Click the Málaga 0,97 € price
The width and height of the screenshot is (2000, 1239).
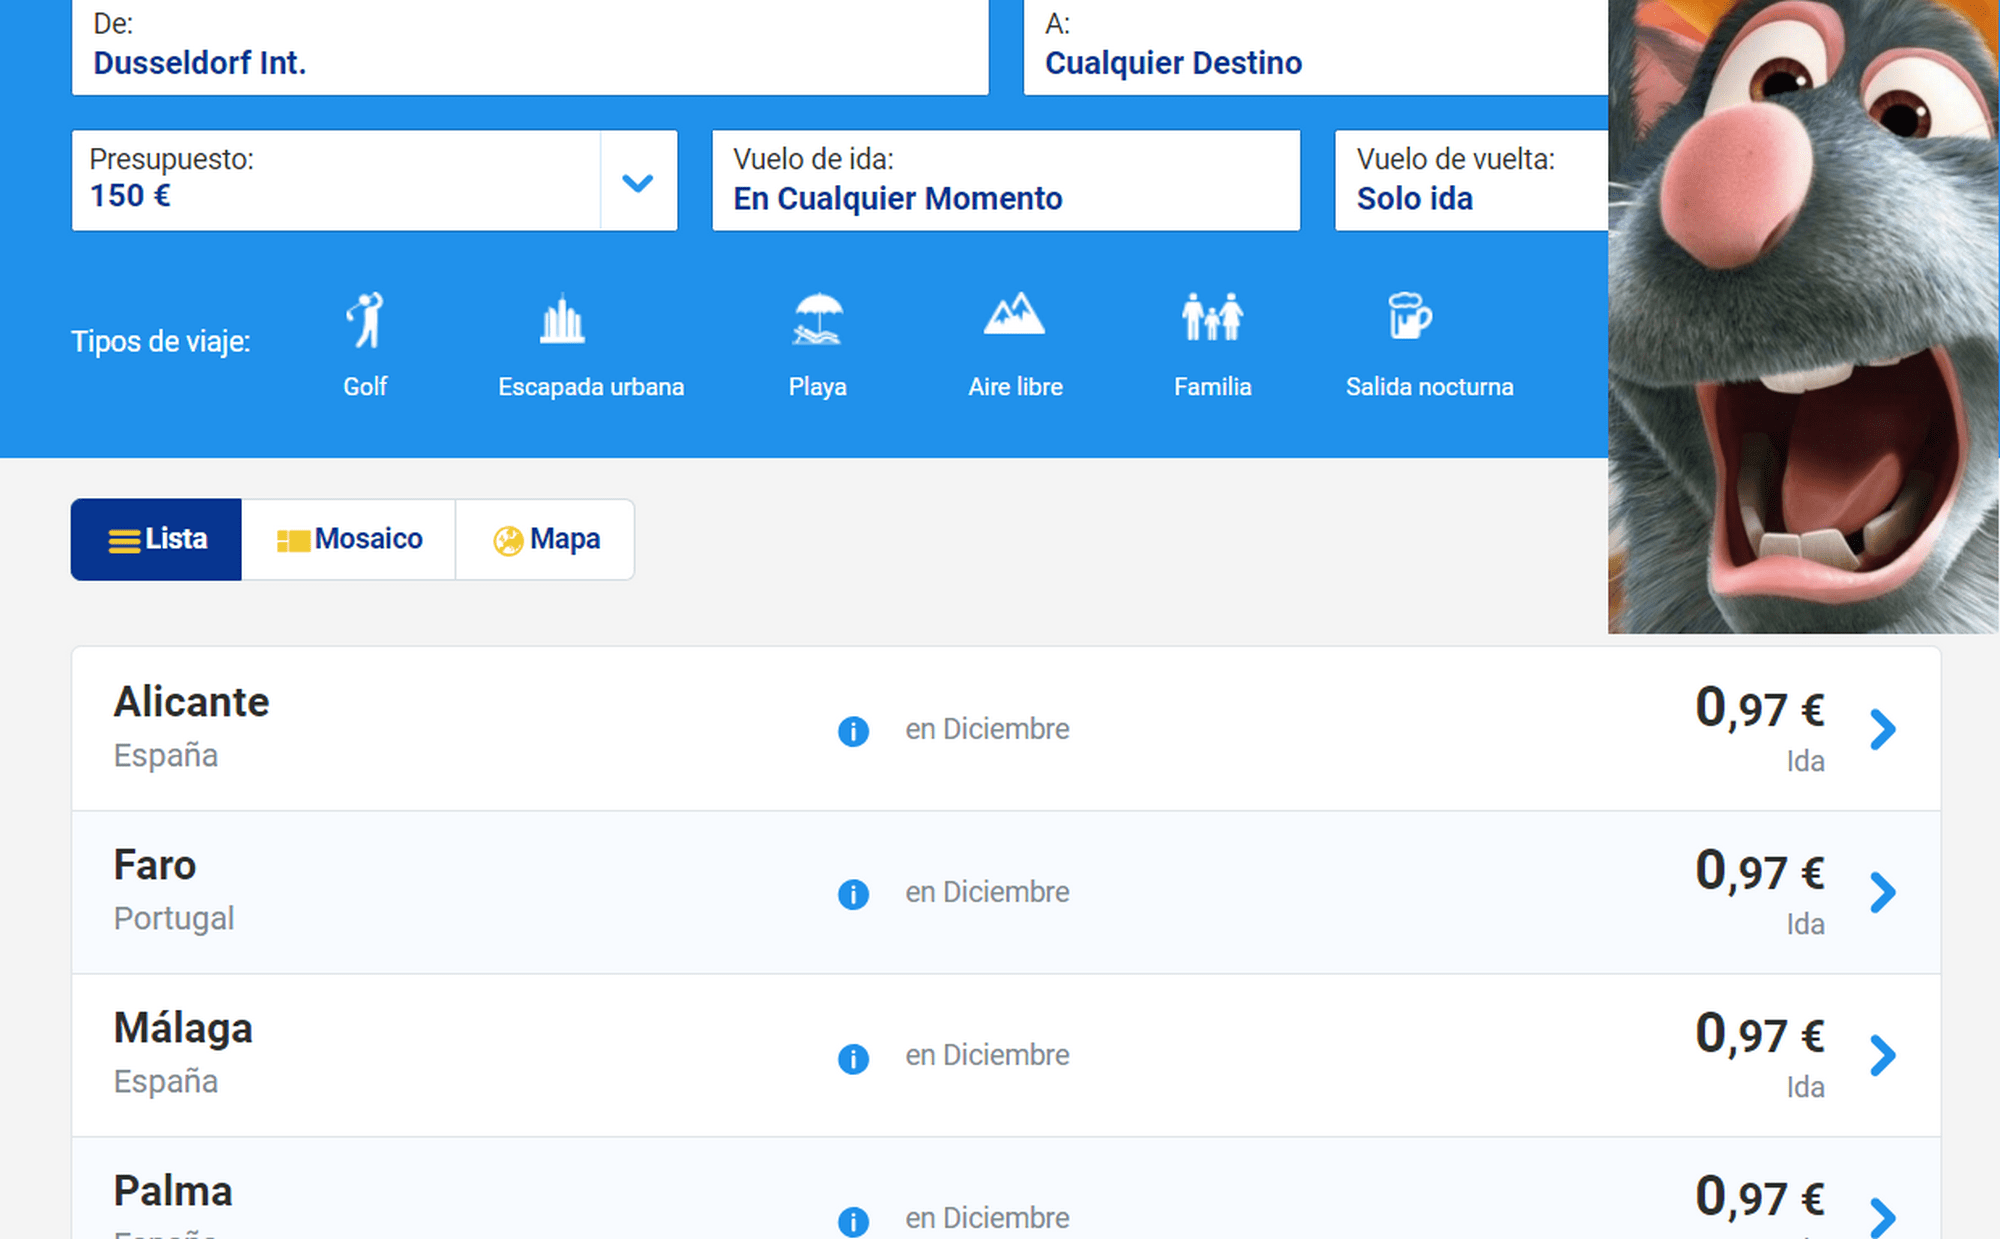[x=1760, y=1034]
